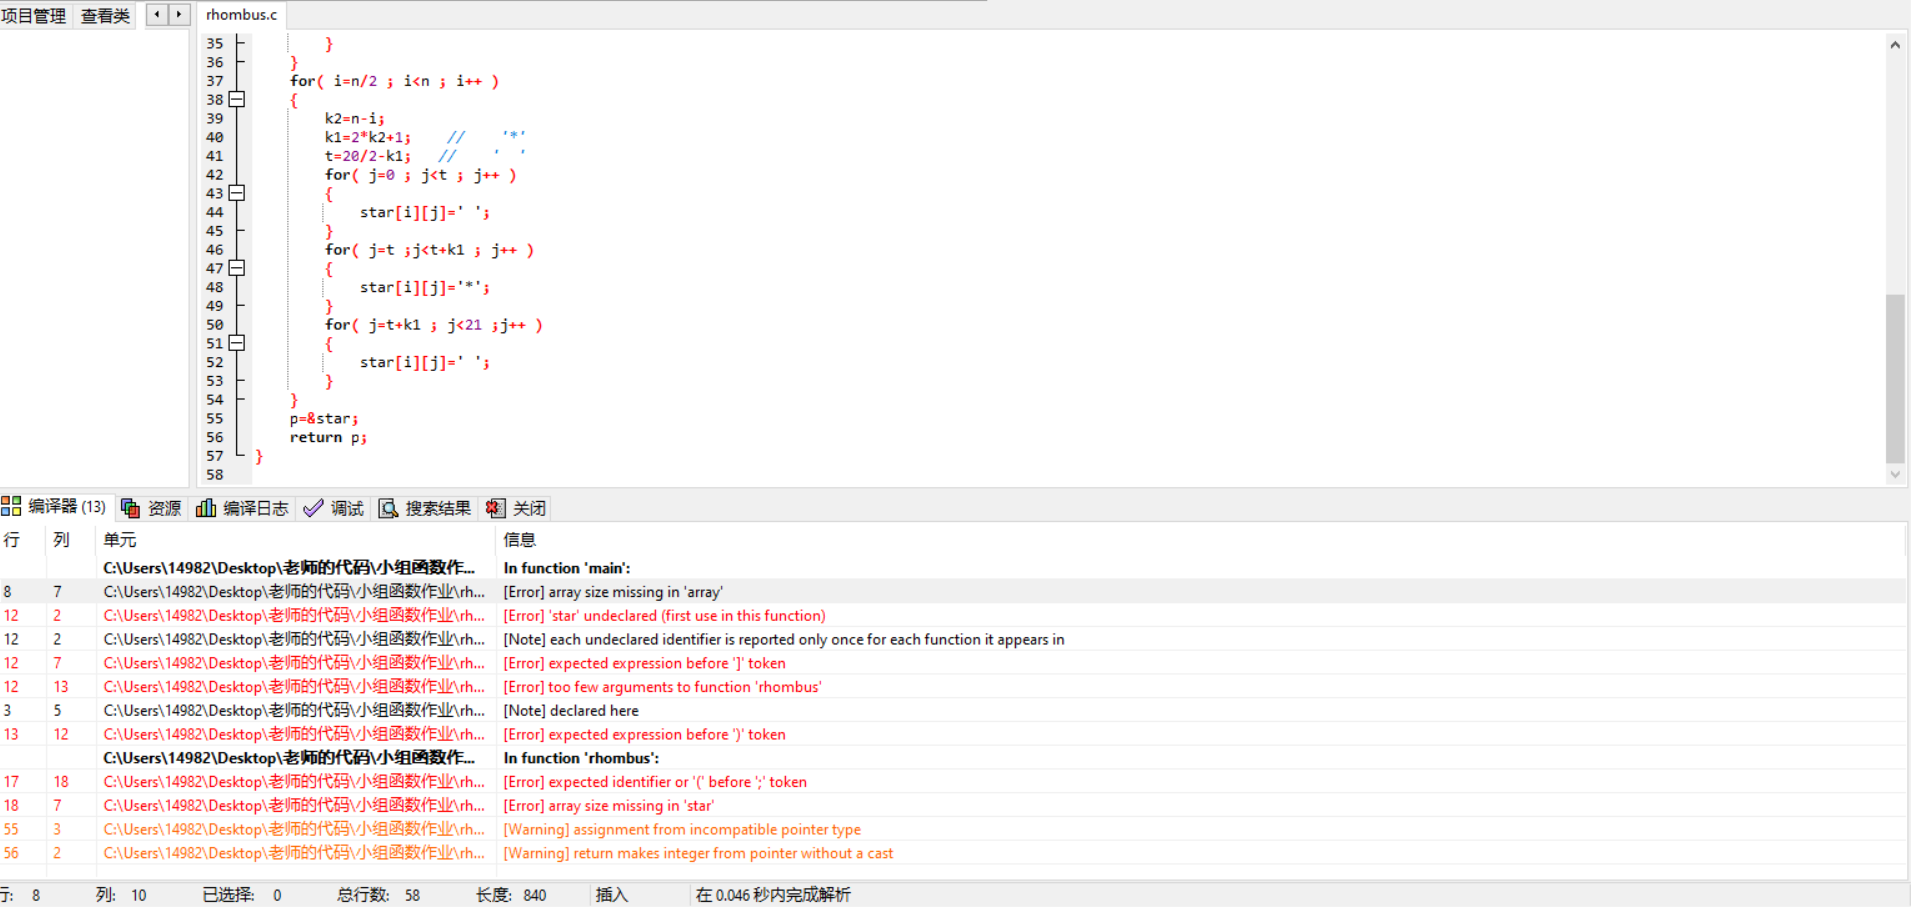Screen dimensions: 1911x907
Task: Select the rhombus.c editor tab
Action: [x=241, y=15]
